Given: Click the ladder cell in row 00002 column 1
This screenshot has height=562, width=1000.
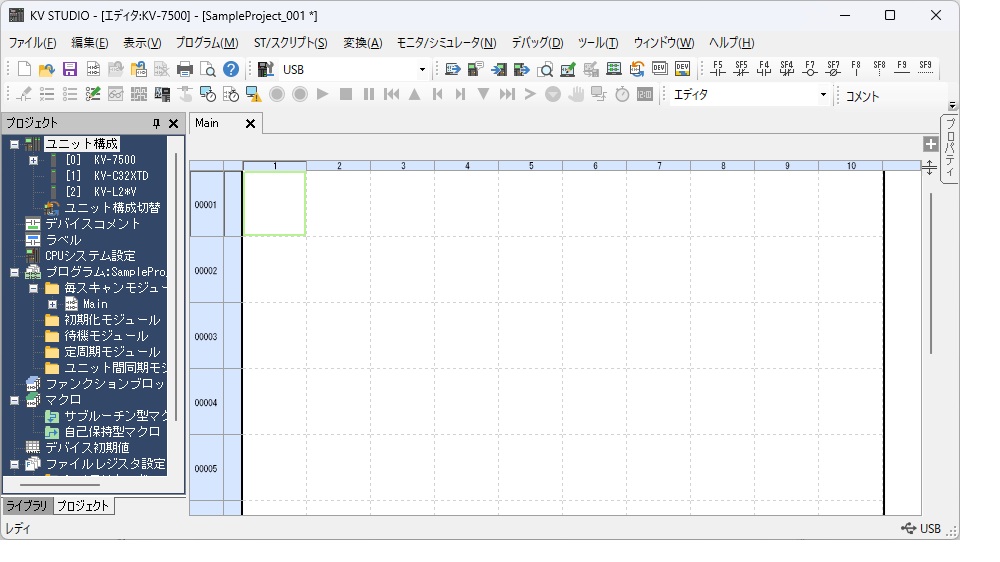Looking at the screenshot, I should pyautogui.click(x=274, y=270).
